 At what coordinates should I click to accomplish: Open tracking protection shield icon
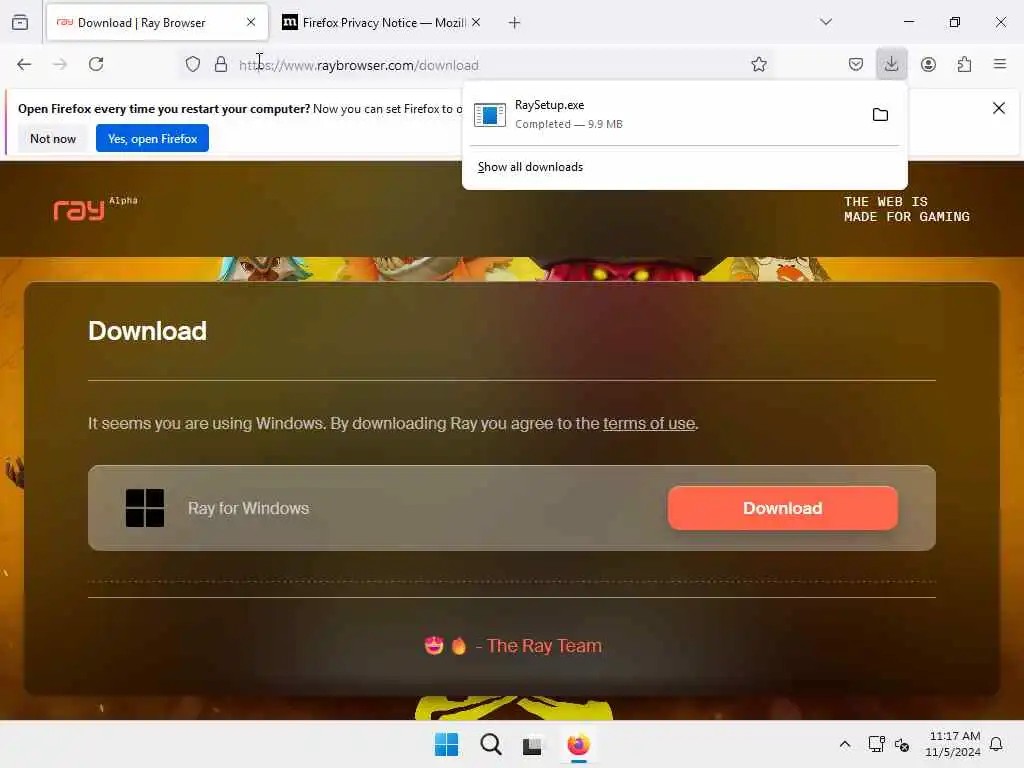[193, 64]
